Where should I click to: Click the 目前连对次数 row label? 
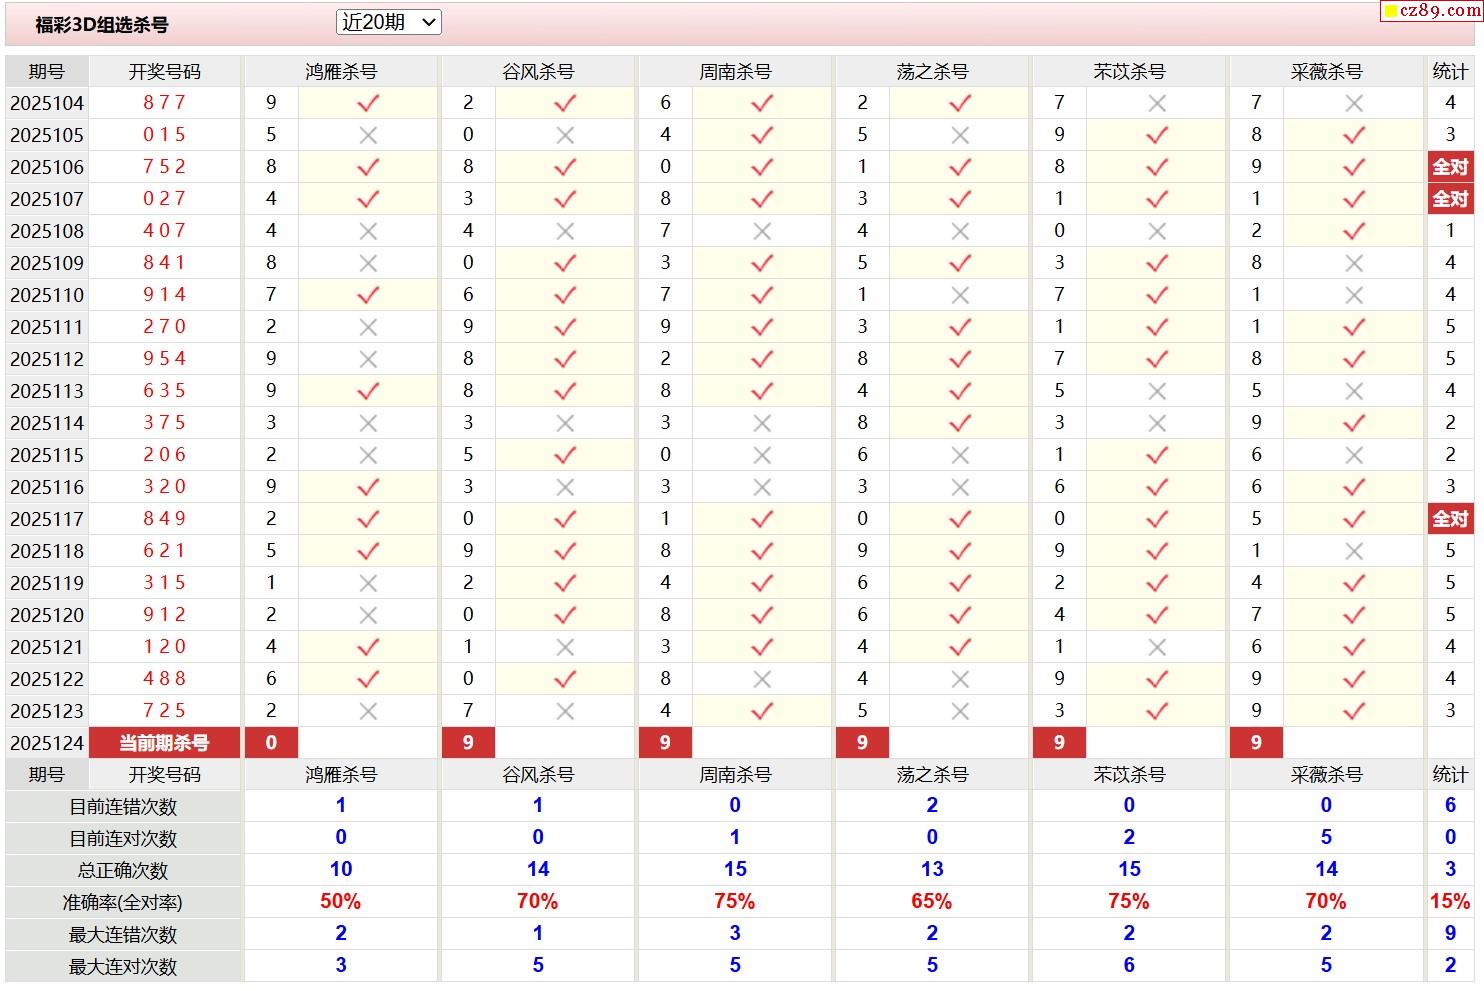[x=123, y=839]
